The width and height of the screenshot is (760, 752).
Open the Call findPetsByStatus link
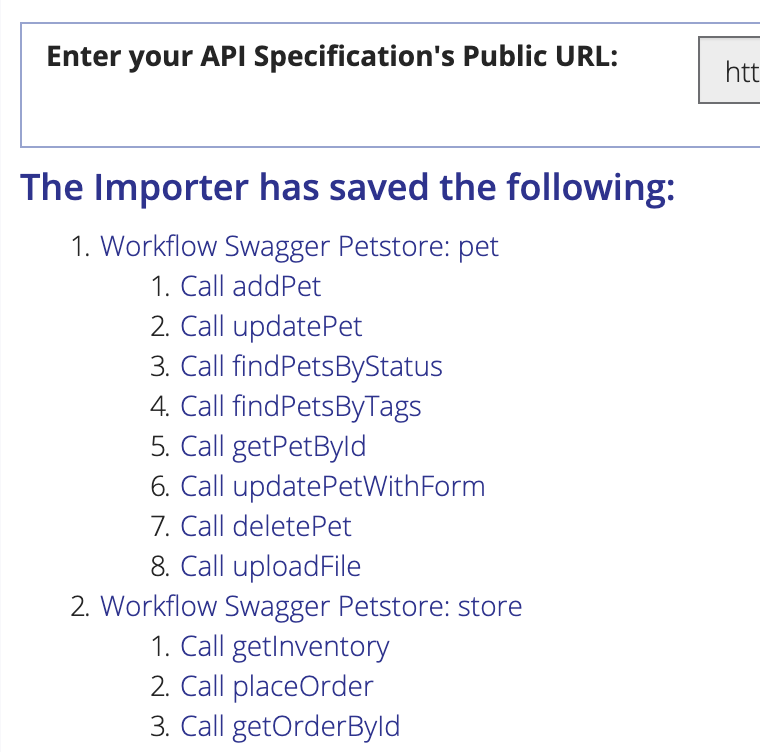(x=311, y=367)
